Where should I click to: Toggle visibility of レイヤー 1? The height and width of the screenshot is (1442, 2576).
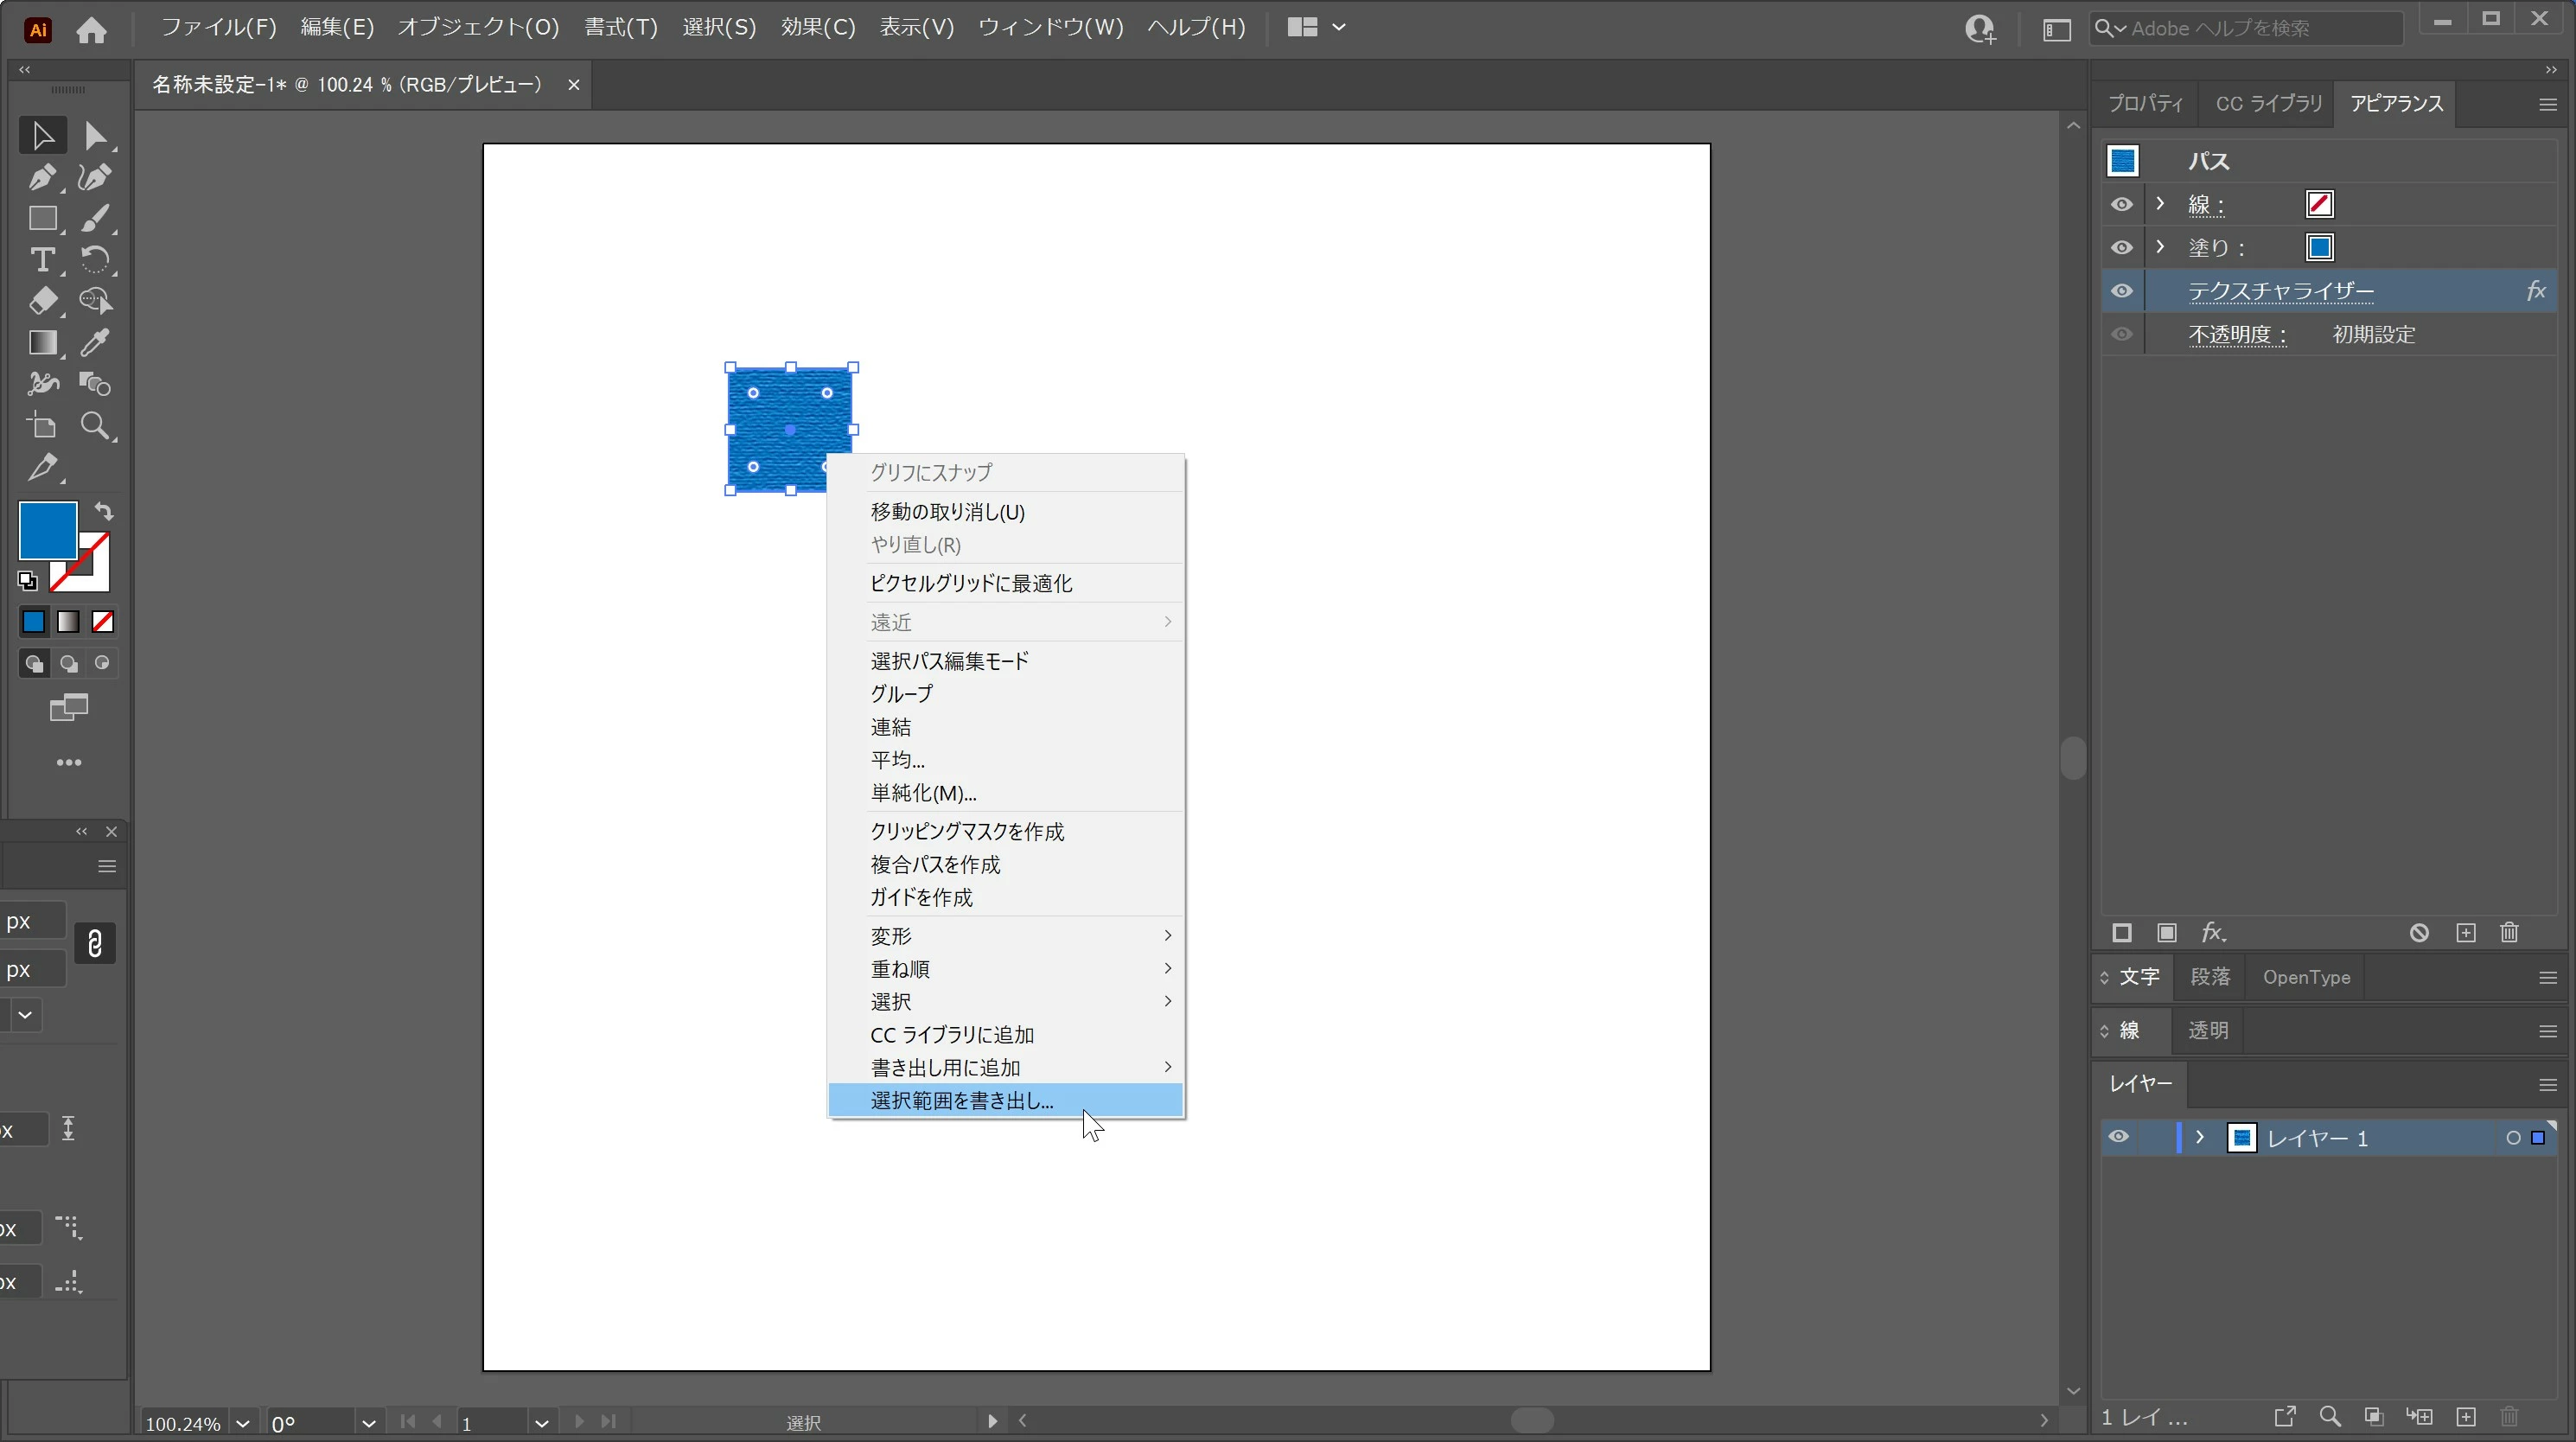tap(2118, 1137)
